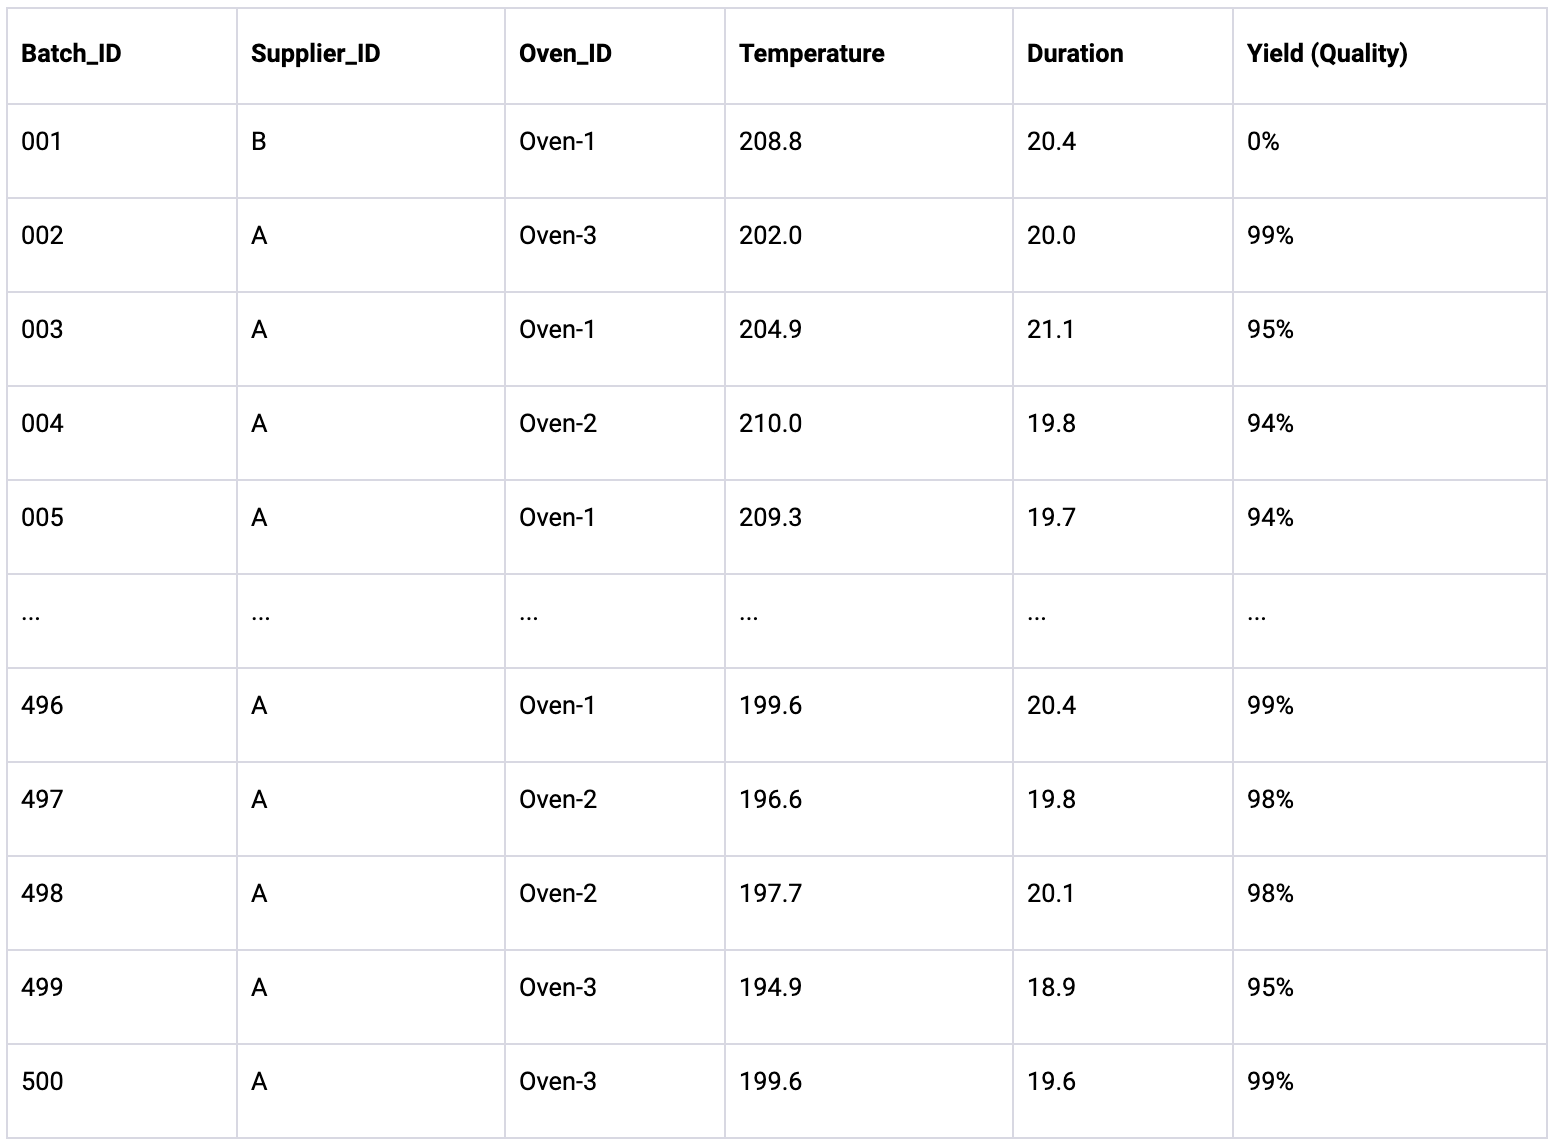Click the duration value 21.1
1554x1146 pixels.
click(1050, 330)
